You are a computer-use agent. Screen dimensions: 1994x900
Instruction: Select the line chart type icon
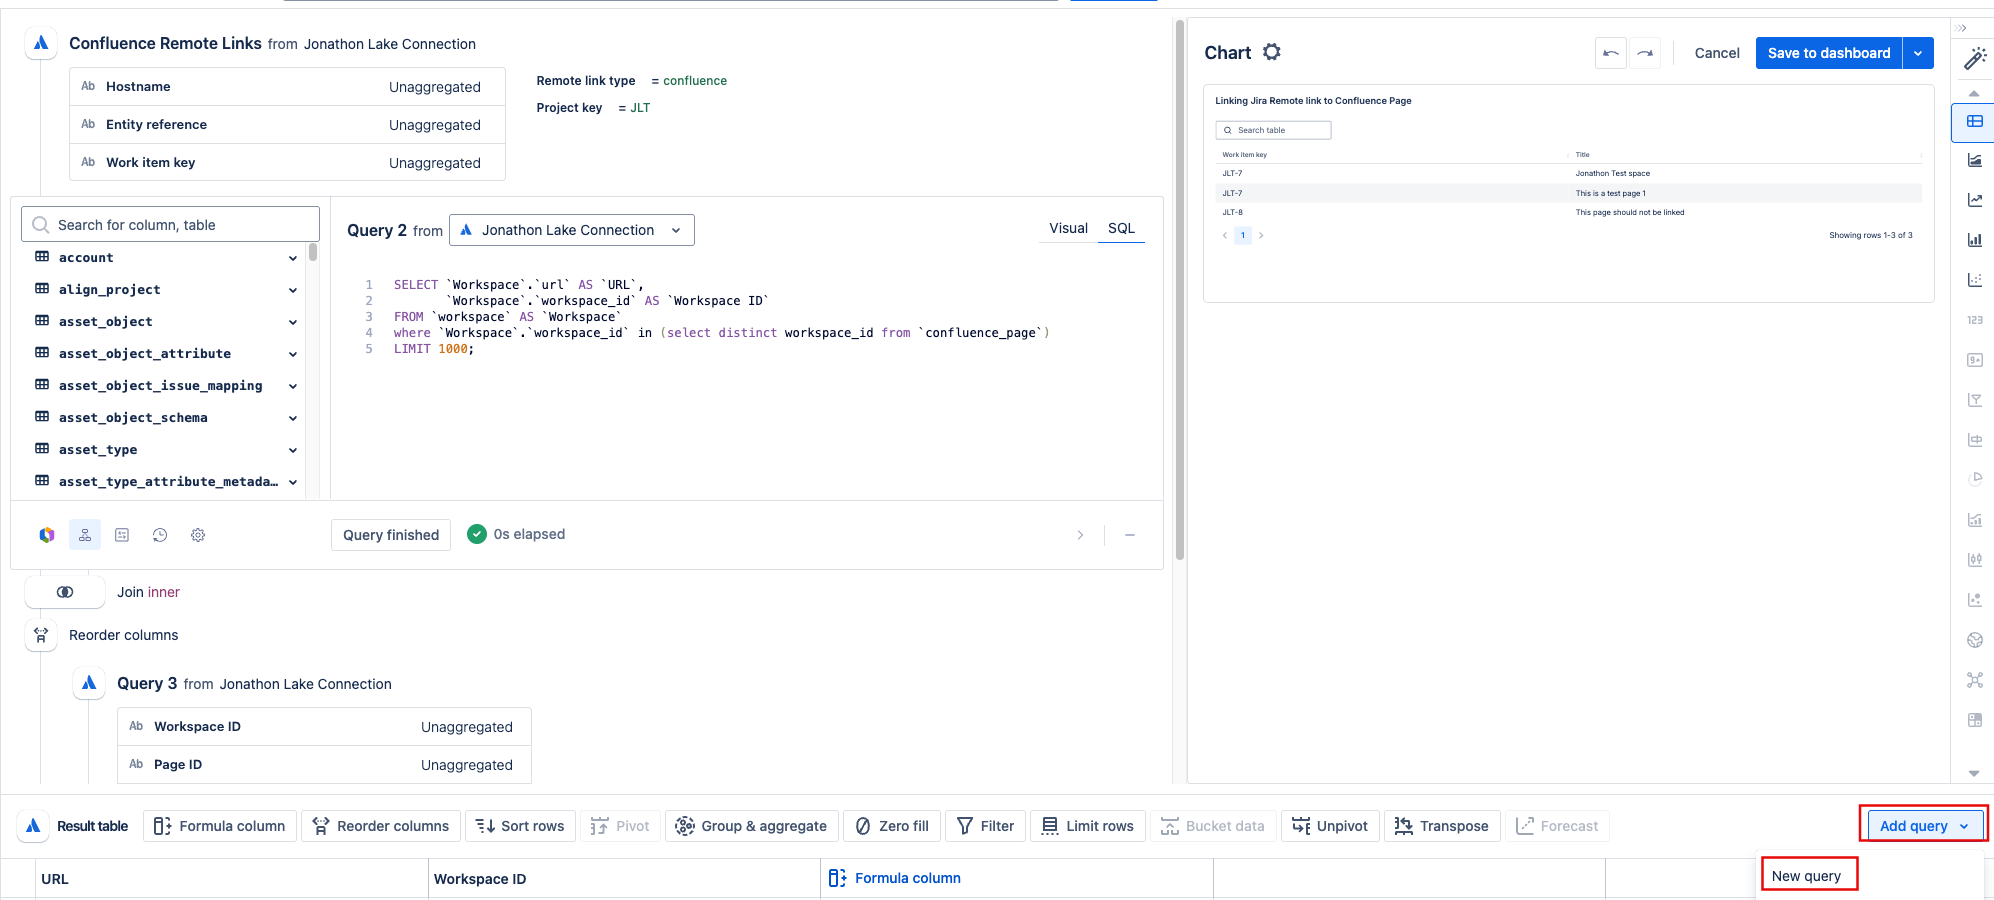click(x=1975, y=200)
